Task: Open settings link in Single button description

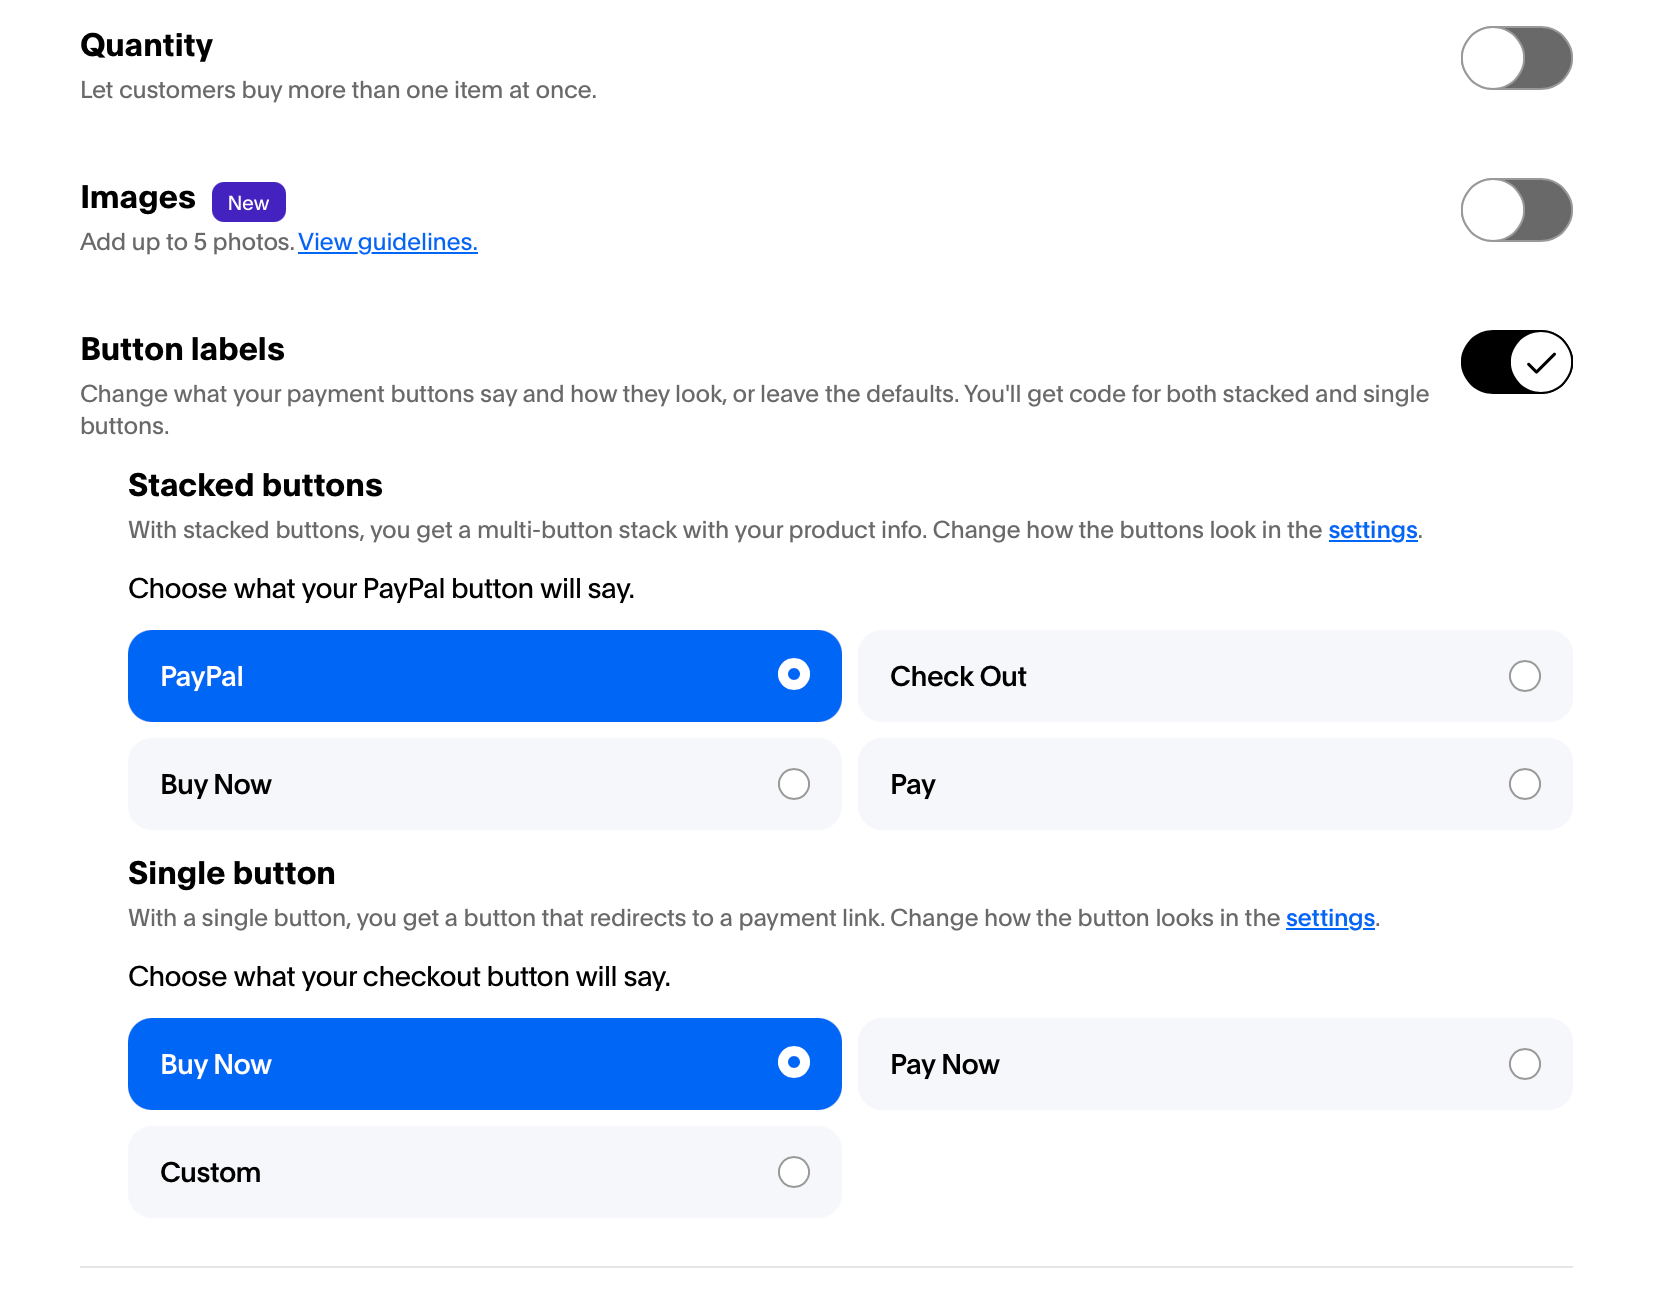Action: [x=1330, y=918]
